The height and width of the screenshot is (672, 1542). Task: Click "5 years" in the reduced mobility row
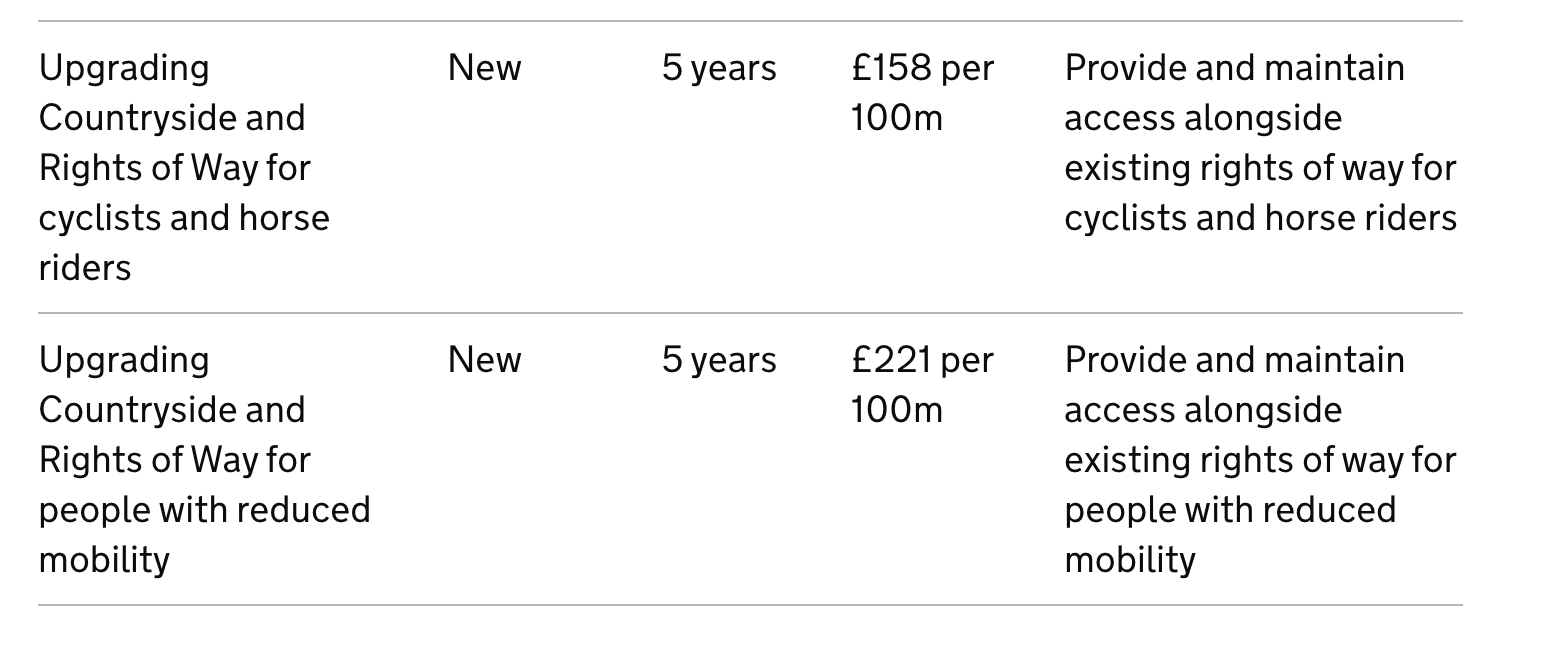[719, 360]
